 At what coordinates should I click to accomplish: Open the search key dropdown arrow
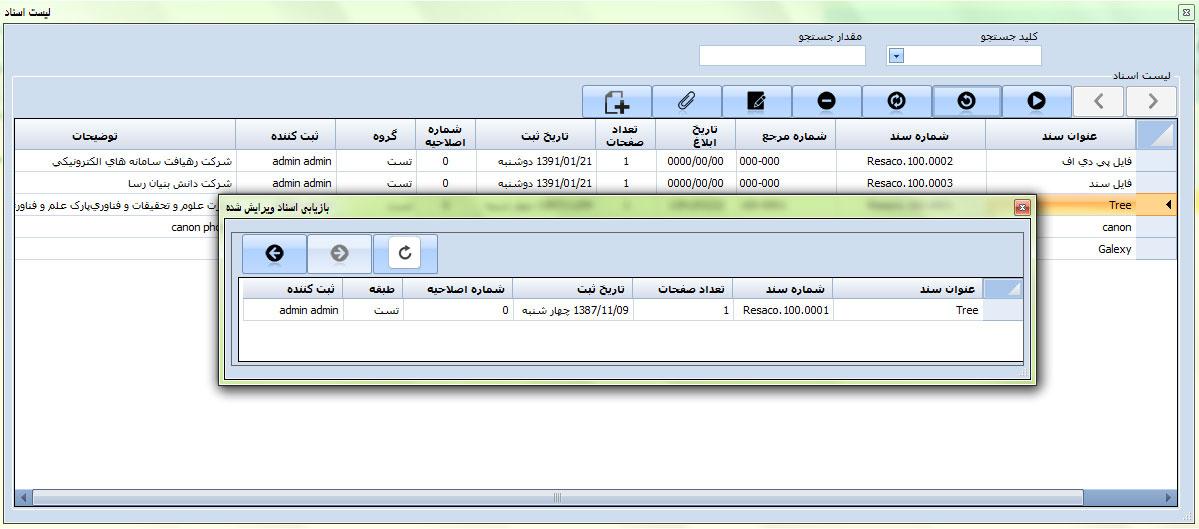click(896, 56)
